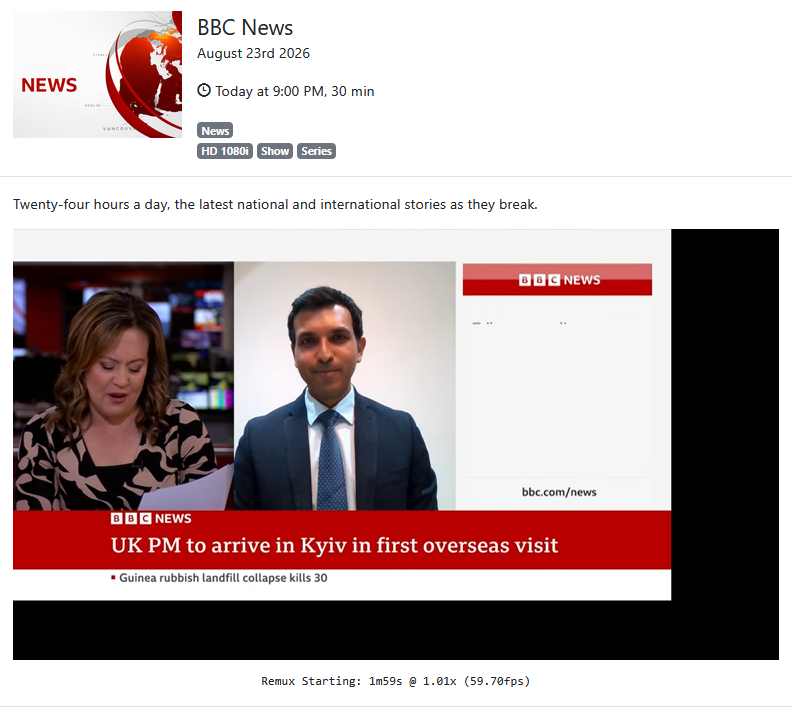Select the Show tag
The image size is (792, 717).
pyautogui.click(x=275, y=151)
